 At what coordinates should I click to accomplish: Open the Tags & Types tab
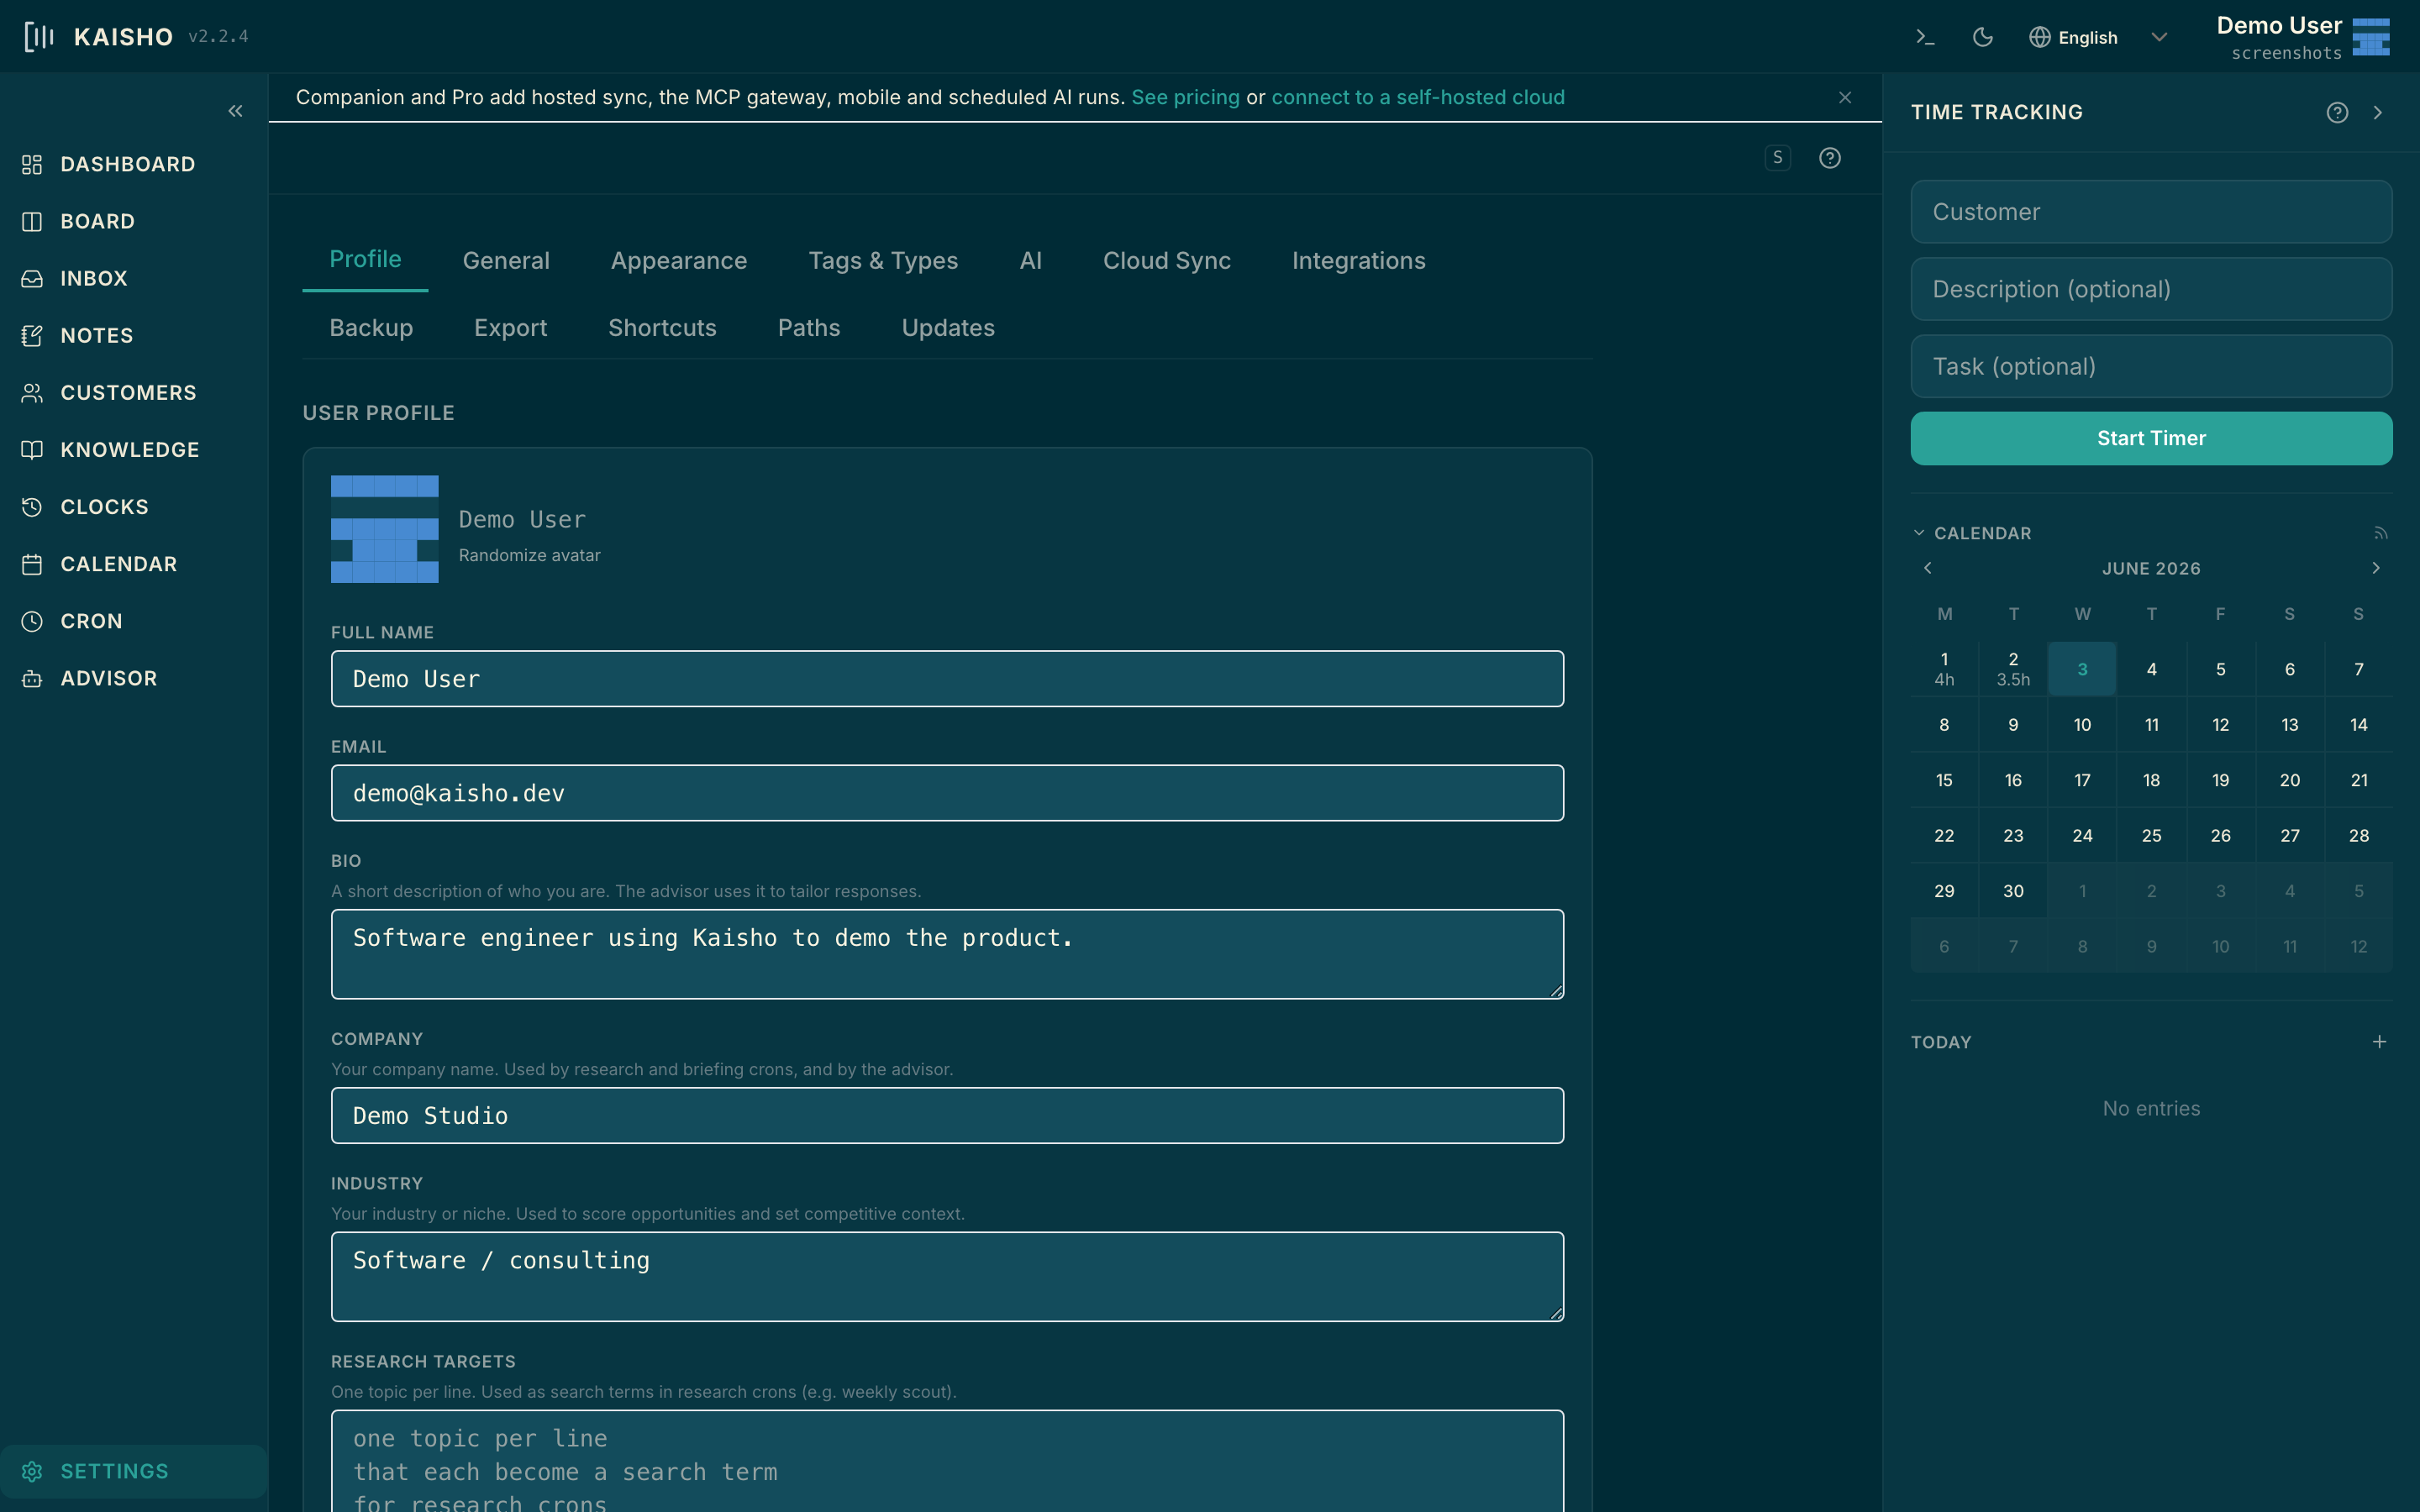click(883, 261)
